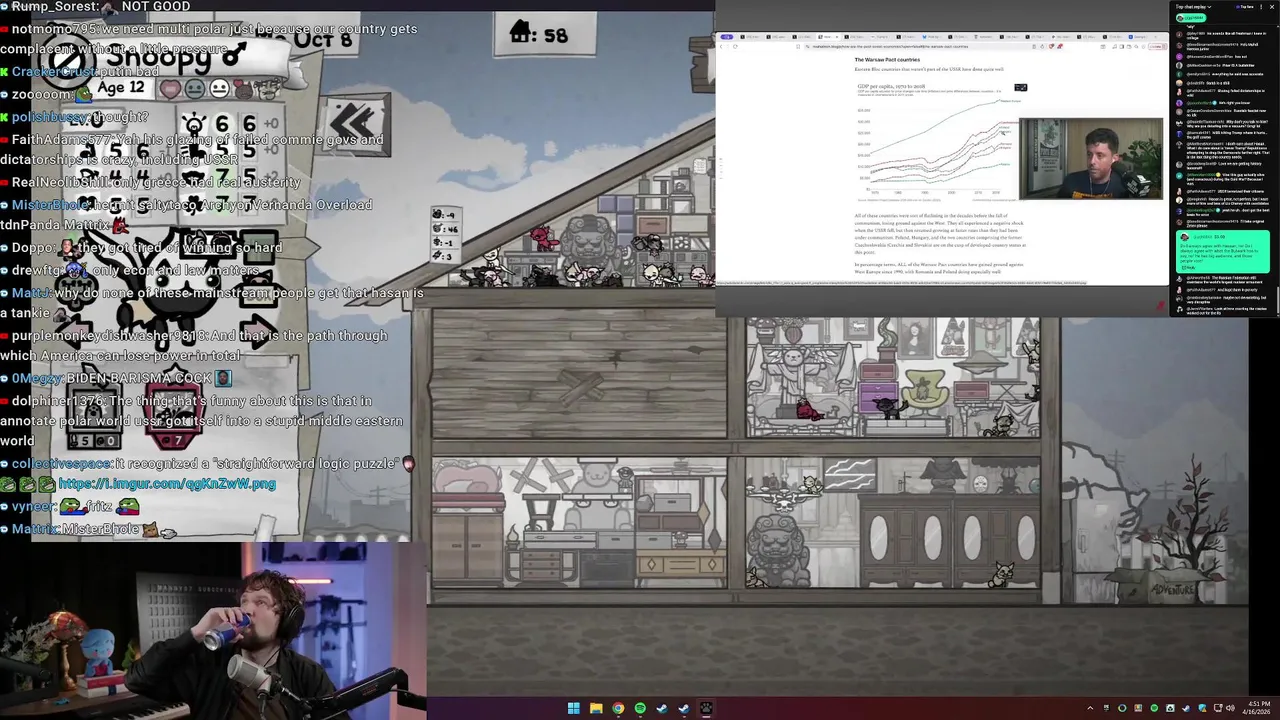The height and width of the screenshot is (720, 1280).
Task: Click The Warsaw Pact countries heading
Action: (x=887, y=59)
